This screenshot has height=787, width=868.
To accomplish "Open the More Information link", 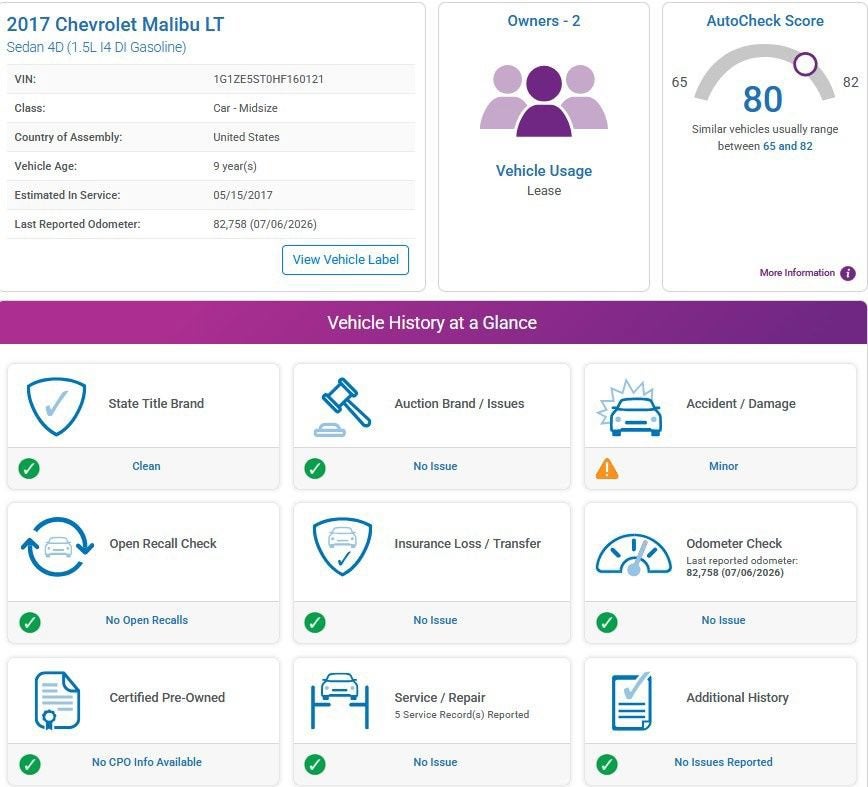I will coord(797,272).
